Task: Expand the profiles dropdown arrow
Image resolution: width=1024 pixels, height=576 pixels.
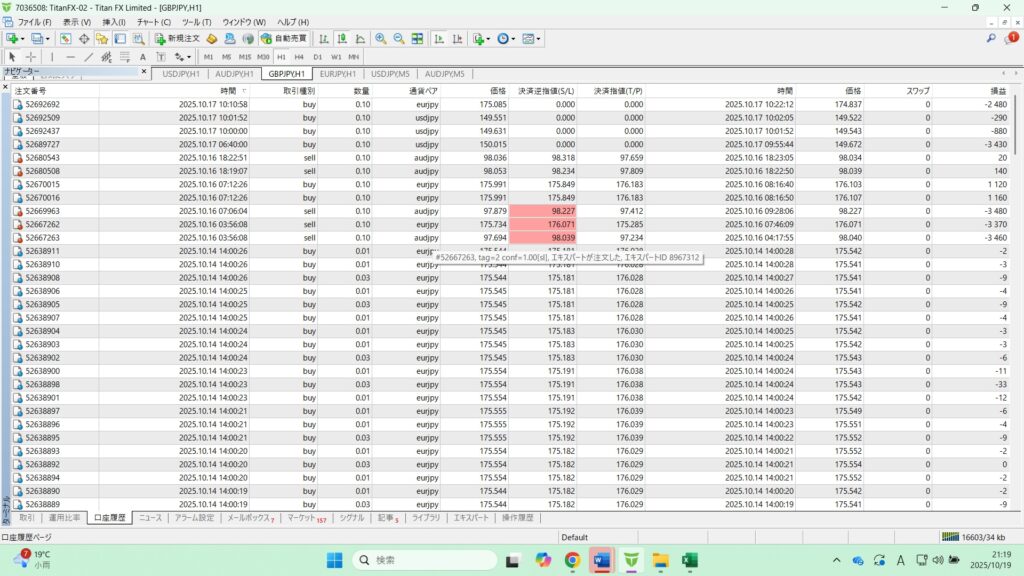Action: pos(48,38)
